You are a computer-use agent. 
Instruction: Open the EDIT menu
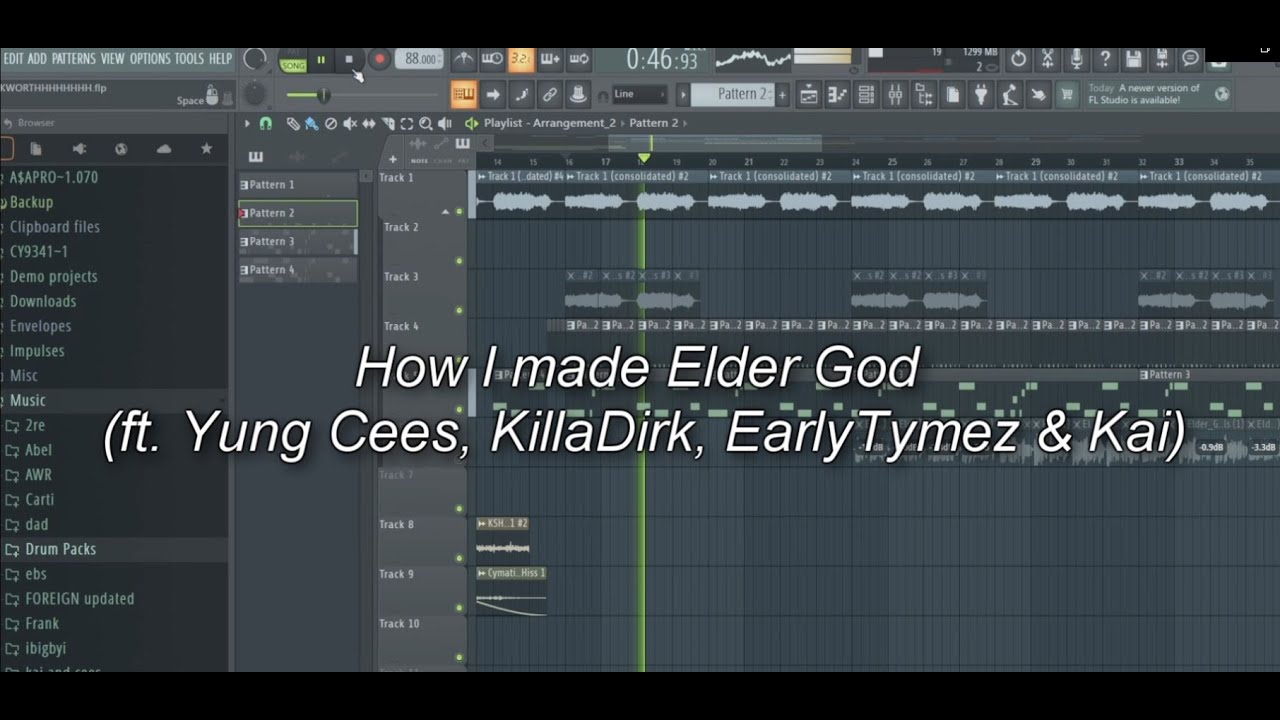tap(13, 59)
